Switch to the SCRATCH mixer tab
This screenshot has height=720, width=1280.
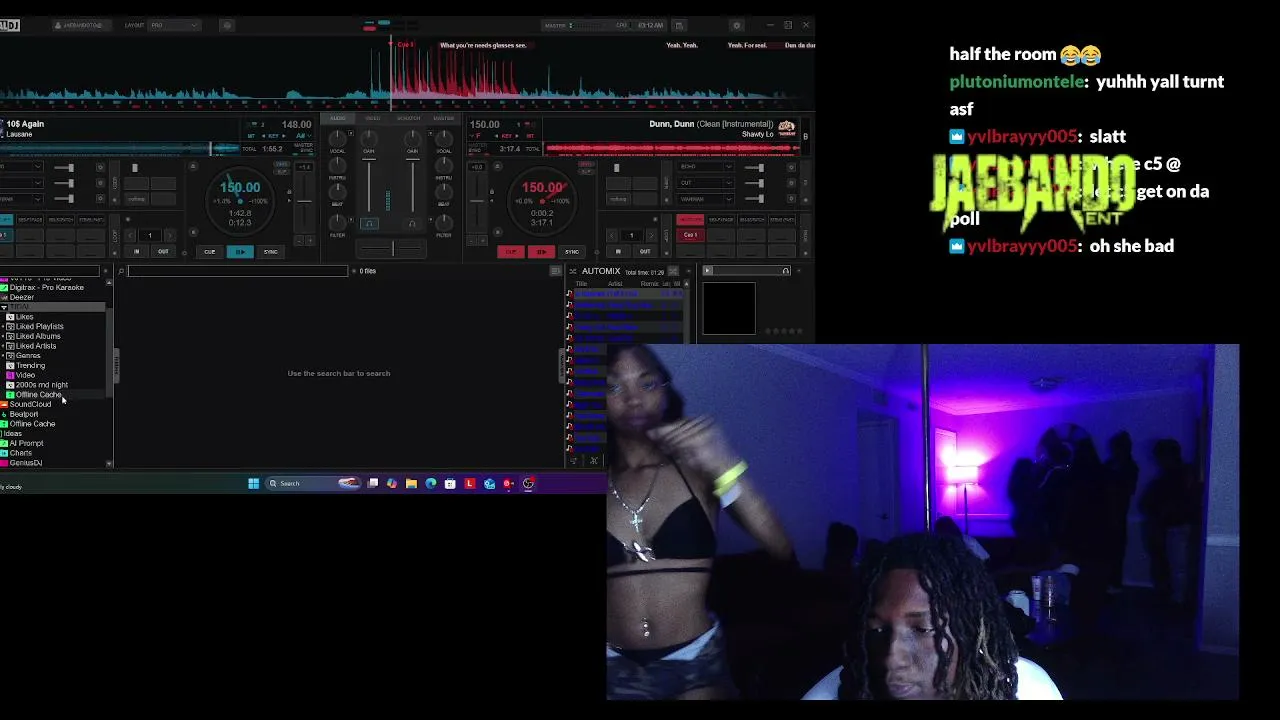[408, 118]
